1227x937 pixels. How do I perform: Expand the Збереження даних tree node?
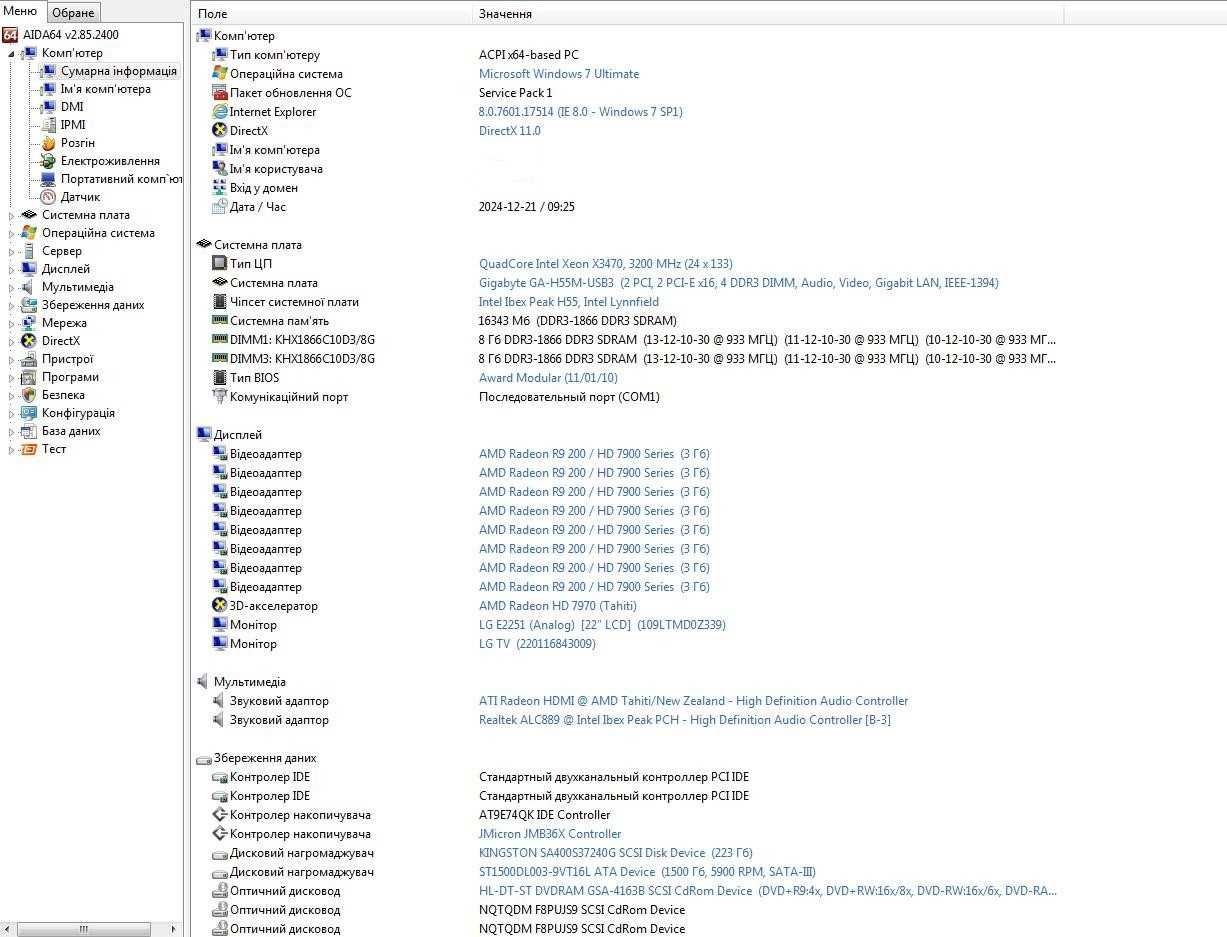tap(12, 305)
